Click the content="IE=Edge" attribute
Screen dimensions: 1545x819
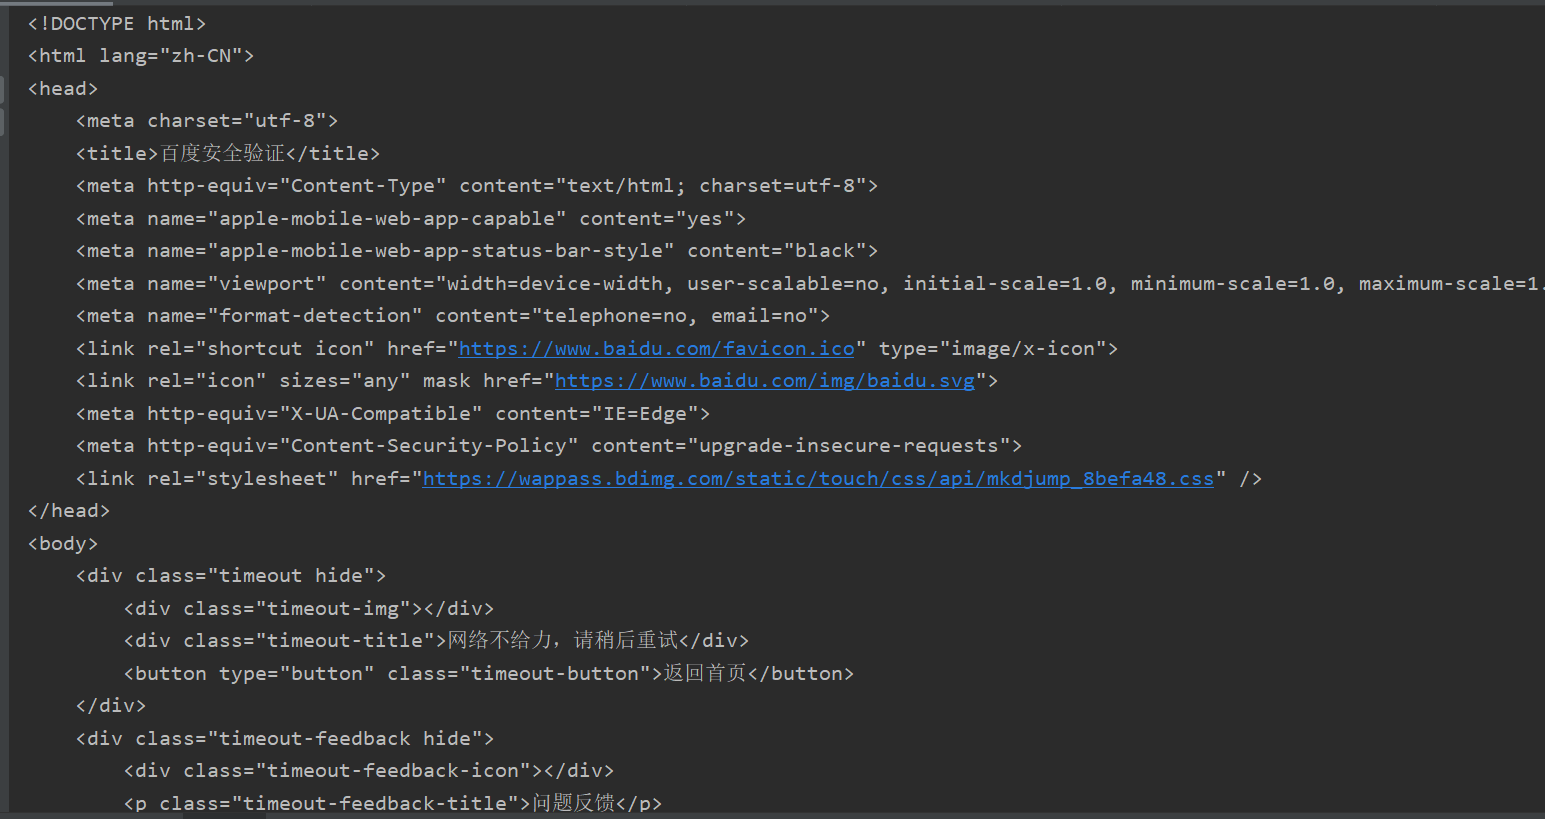(x=597, y=413)
